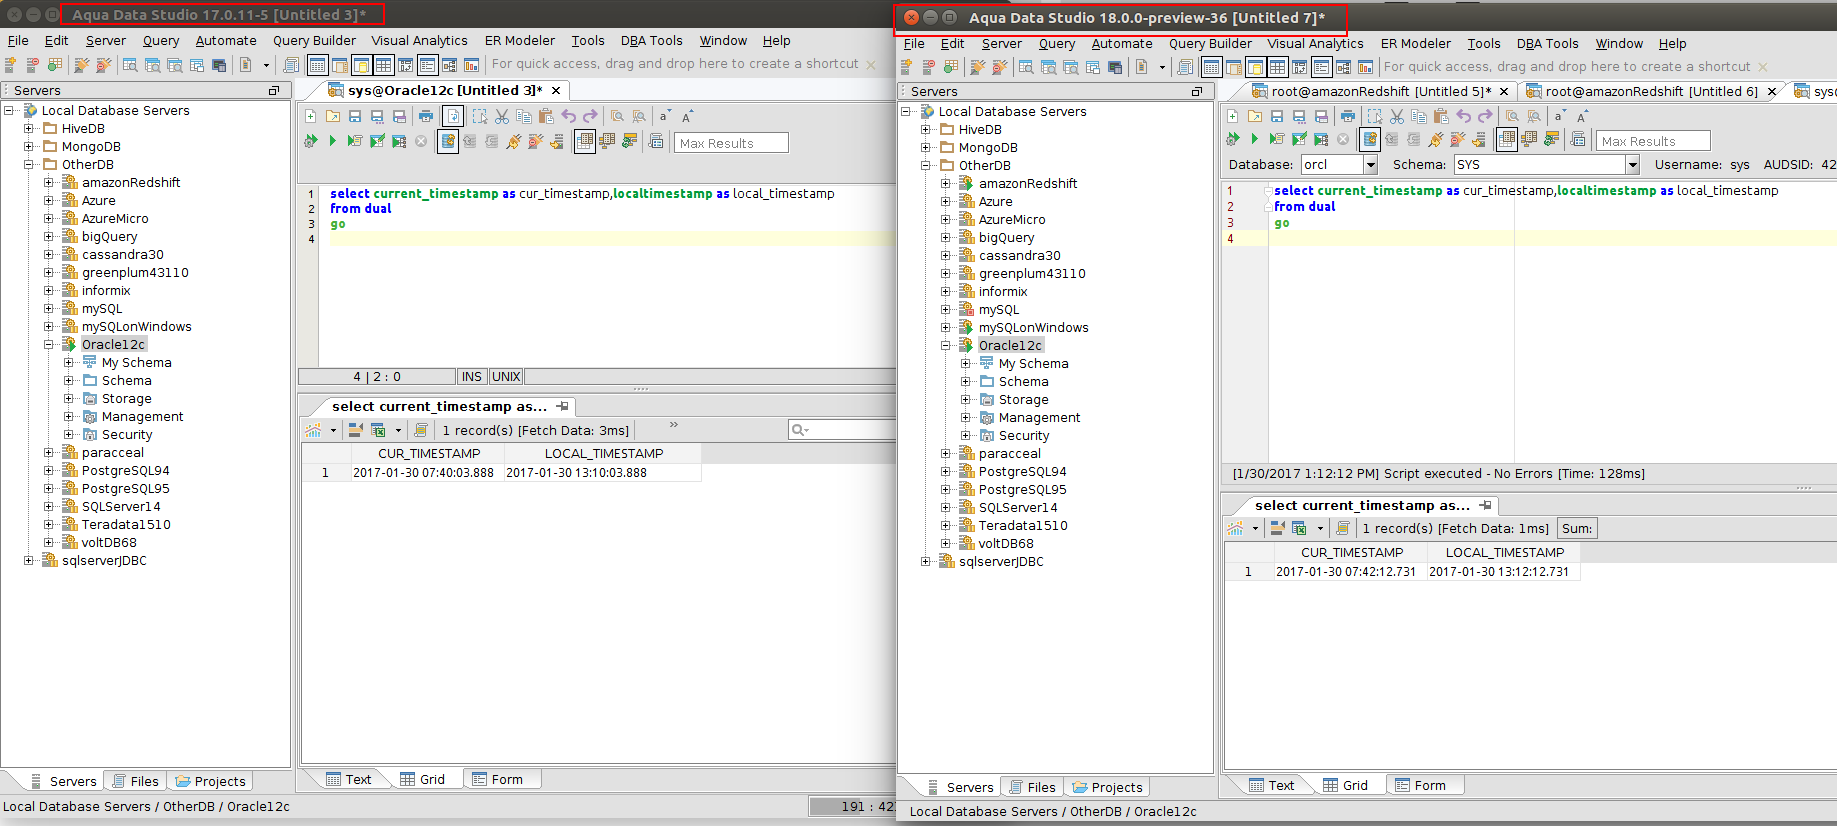Expand sqlserverJDBC node in 18.0 Servers tree

click(926, 561)
